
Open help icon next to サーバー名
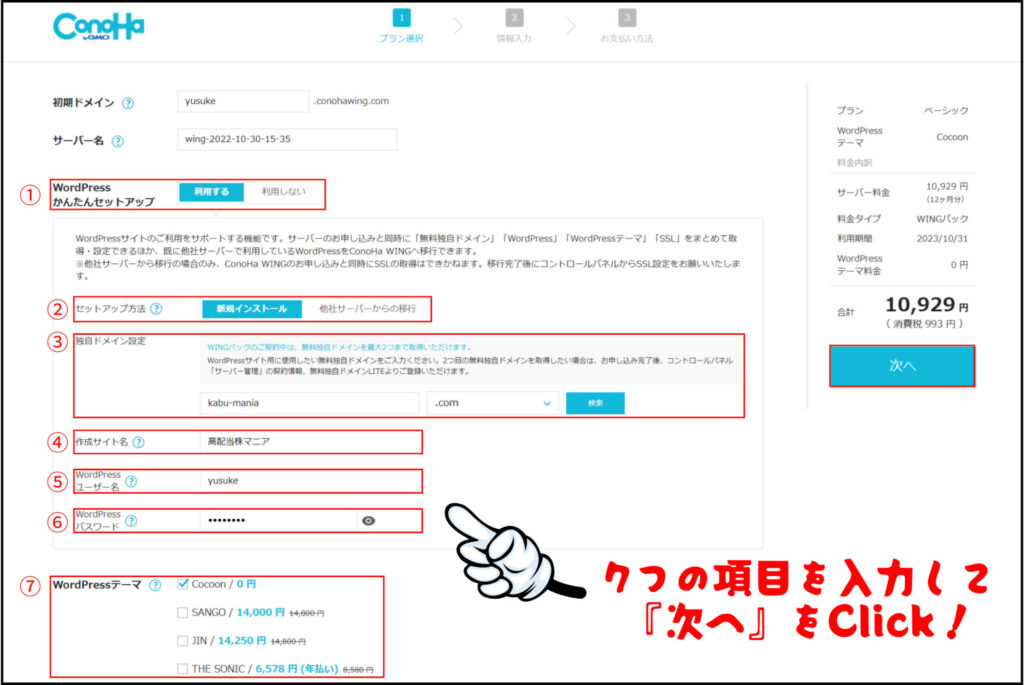pos(118,141)
